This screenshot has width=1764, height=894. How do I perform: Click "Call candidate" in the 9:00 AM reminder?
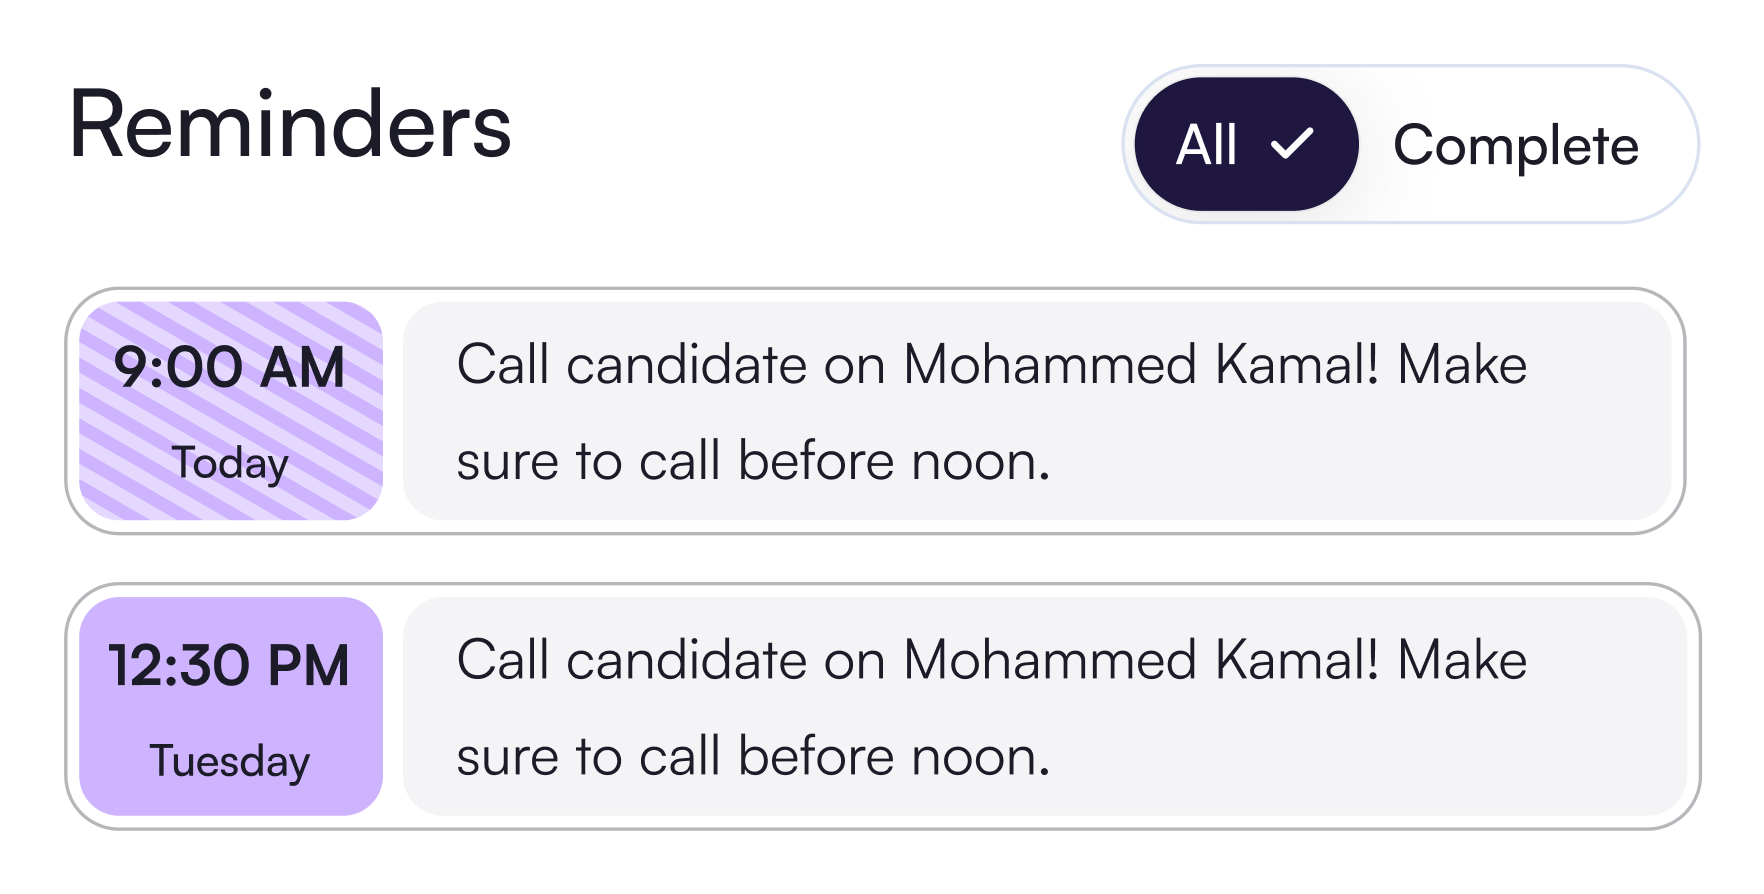coord(631,365)
